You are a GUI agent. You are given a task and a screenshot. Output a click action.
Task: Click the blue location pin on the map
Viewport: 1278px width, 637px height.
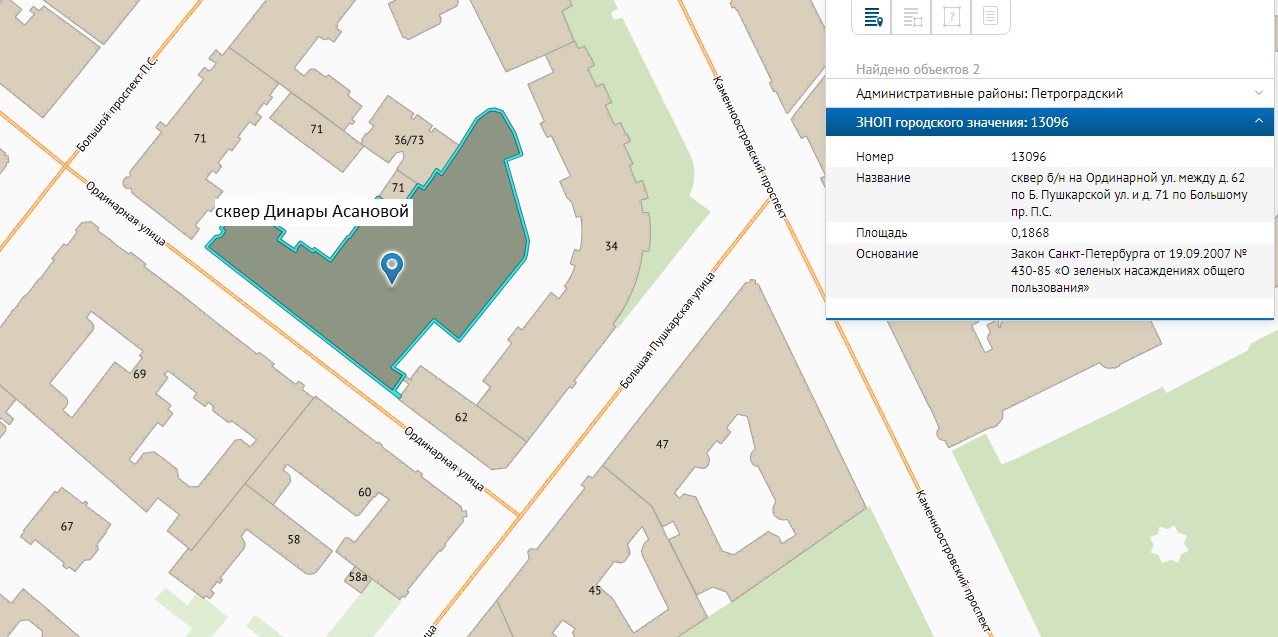pos(392,268)
